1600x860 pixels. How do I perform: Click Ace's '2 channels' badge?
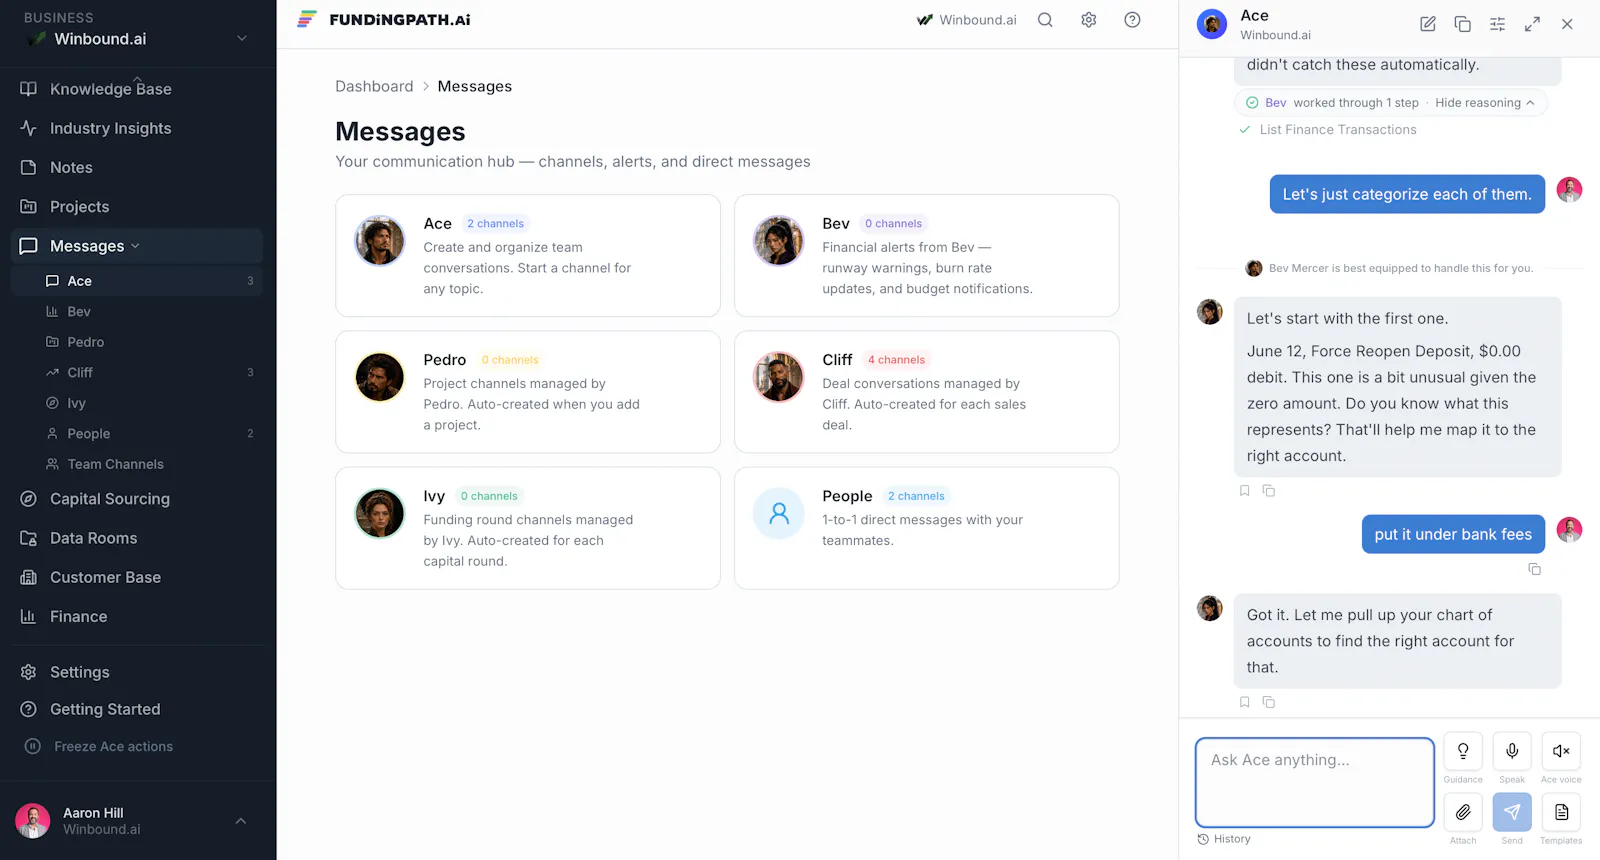[495, 224]
